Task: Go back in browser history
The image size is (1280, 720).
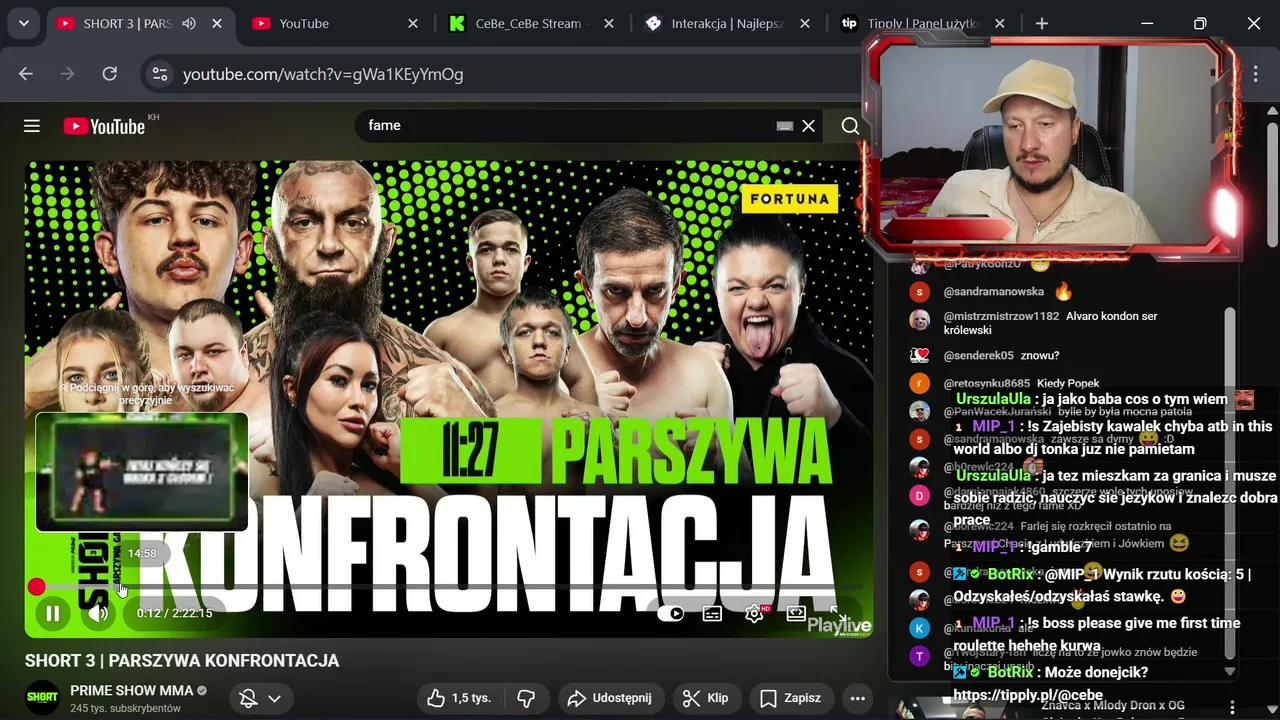Action: click(x=26, y=74)
